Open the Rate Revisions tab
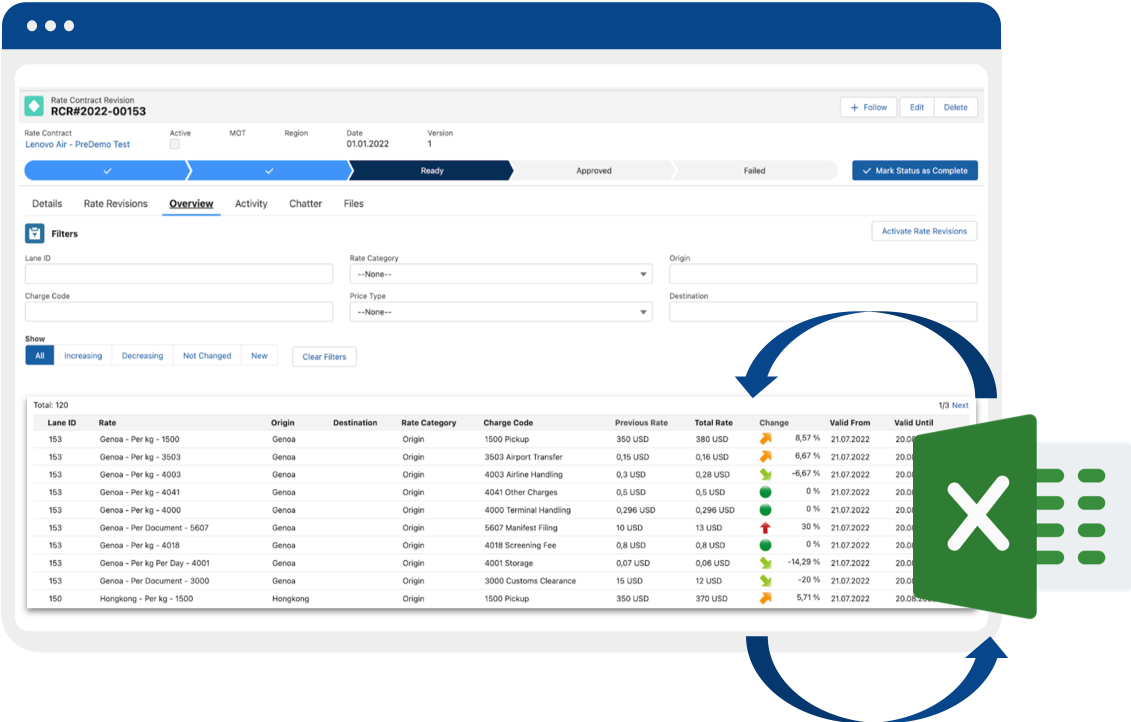 point(115,203)
